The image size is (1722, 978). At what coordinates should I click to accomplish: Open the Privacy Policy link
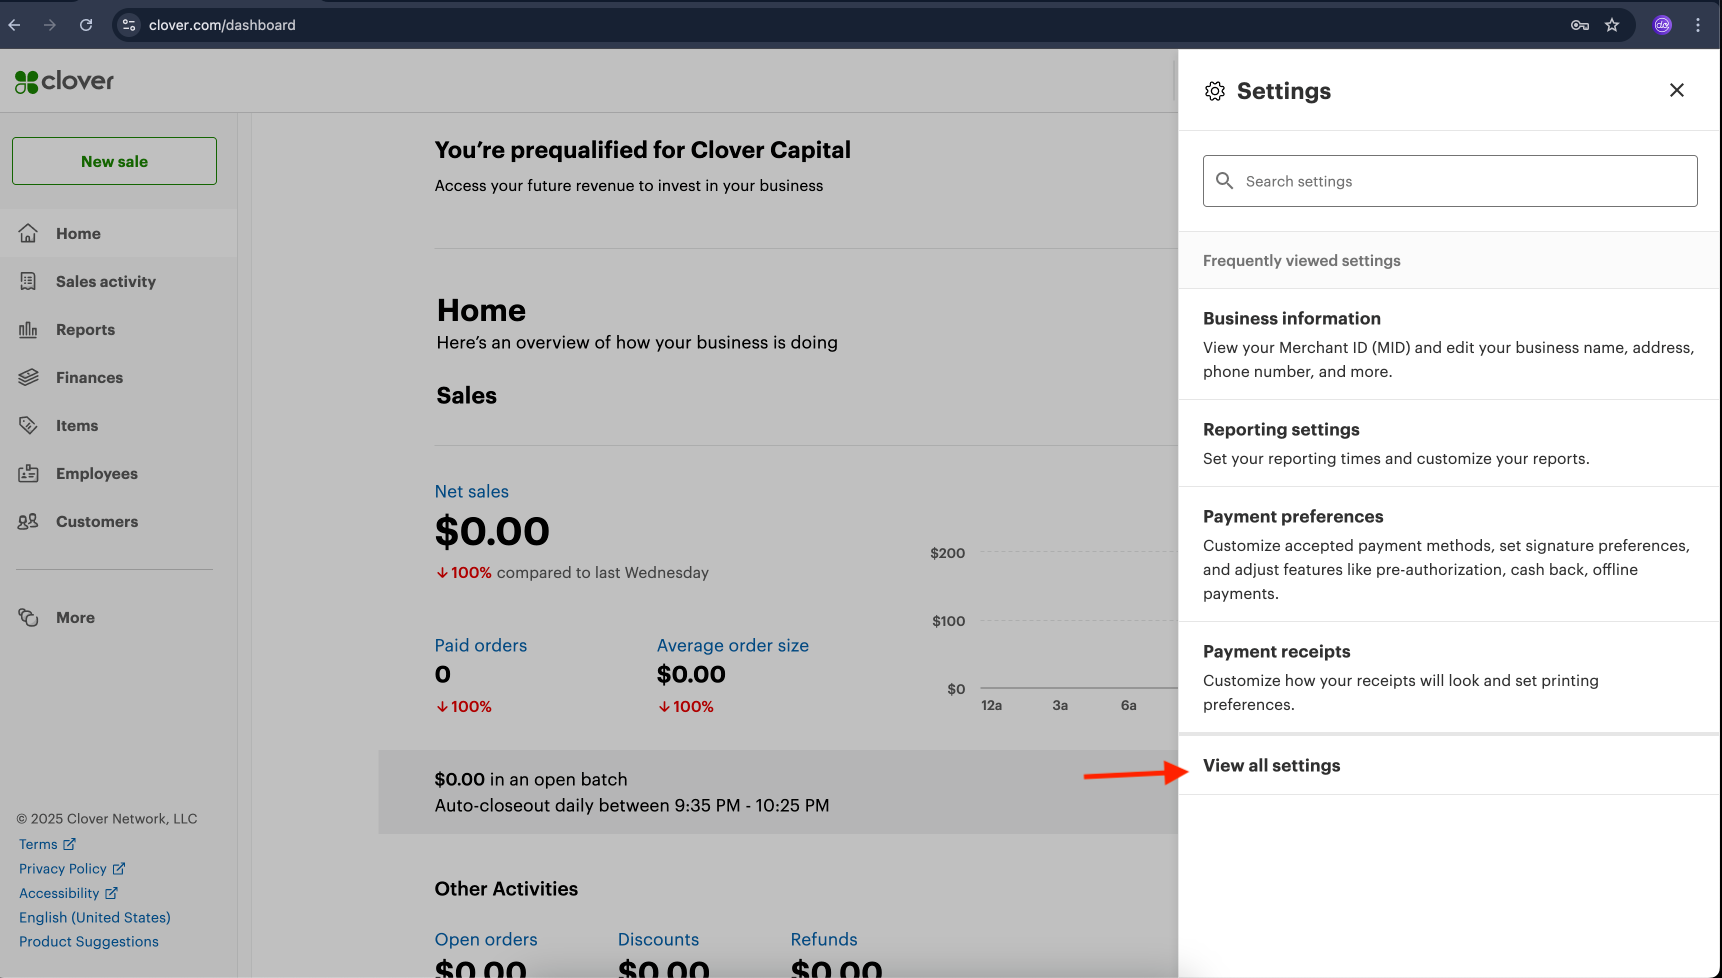coord(62,868)
